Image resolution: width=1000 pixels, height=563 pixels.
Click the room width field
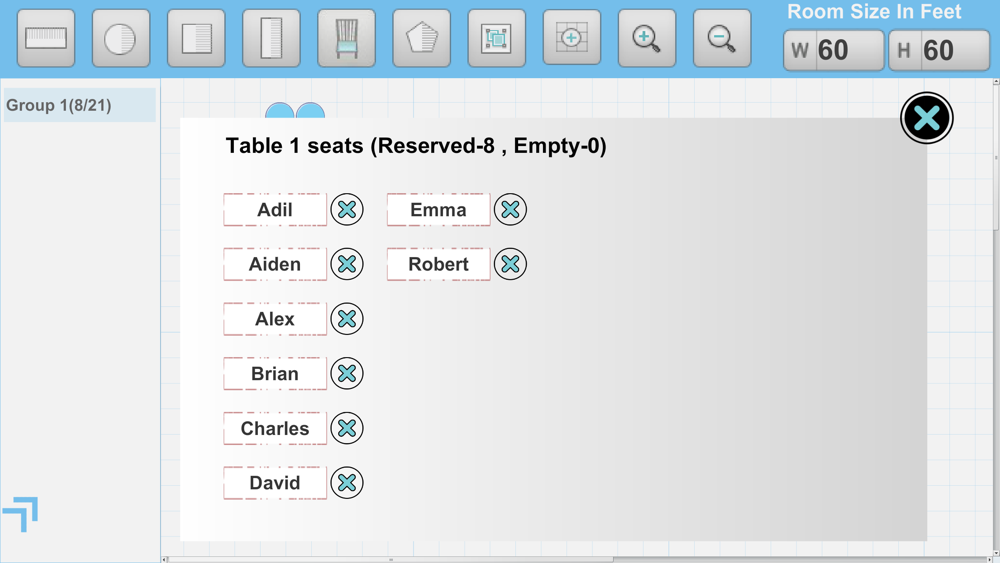tap(834, 50)
